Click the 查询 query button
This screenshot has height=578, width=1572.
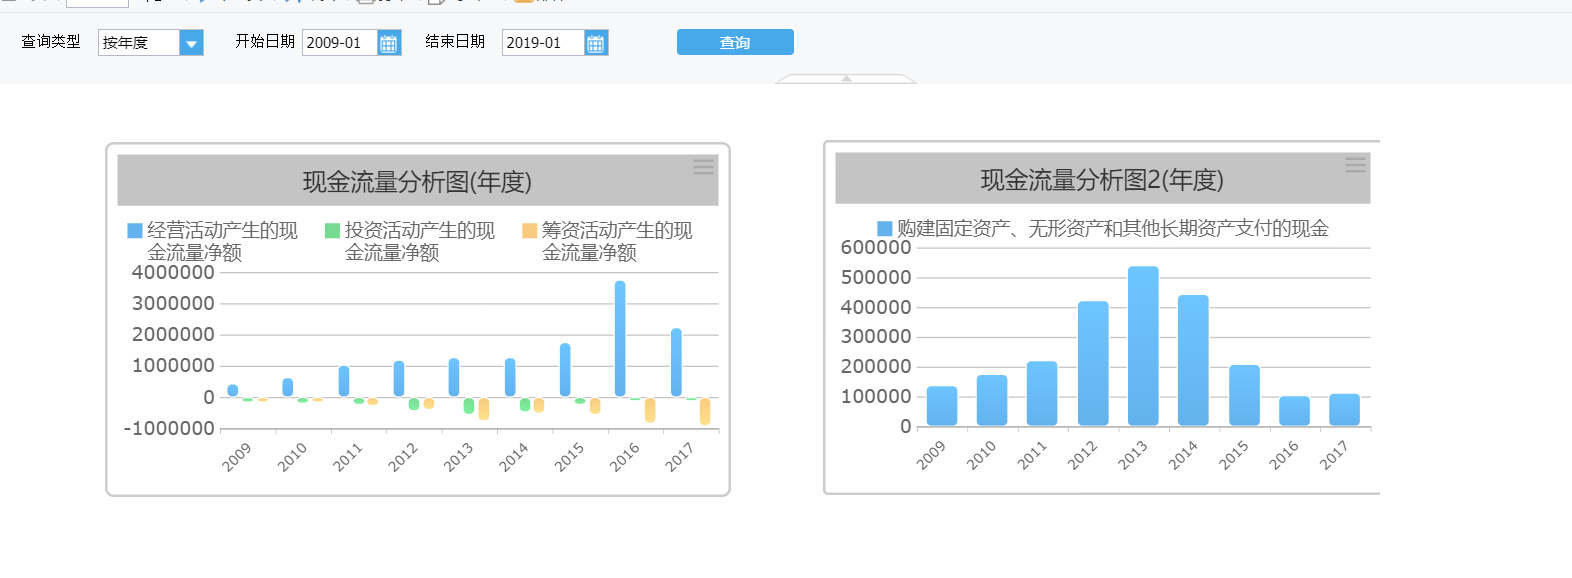(x=735, y=42)
